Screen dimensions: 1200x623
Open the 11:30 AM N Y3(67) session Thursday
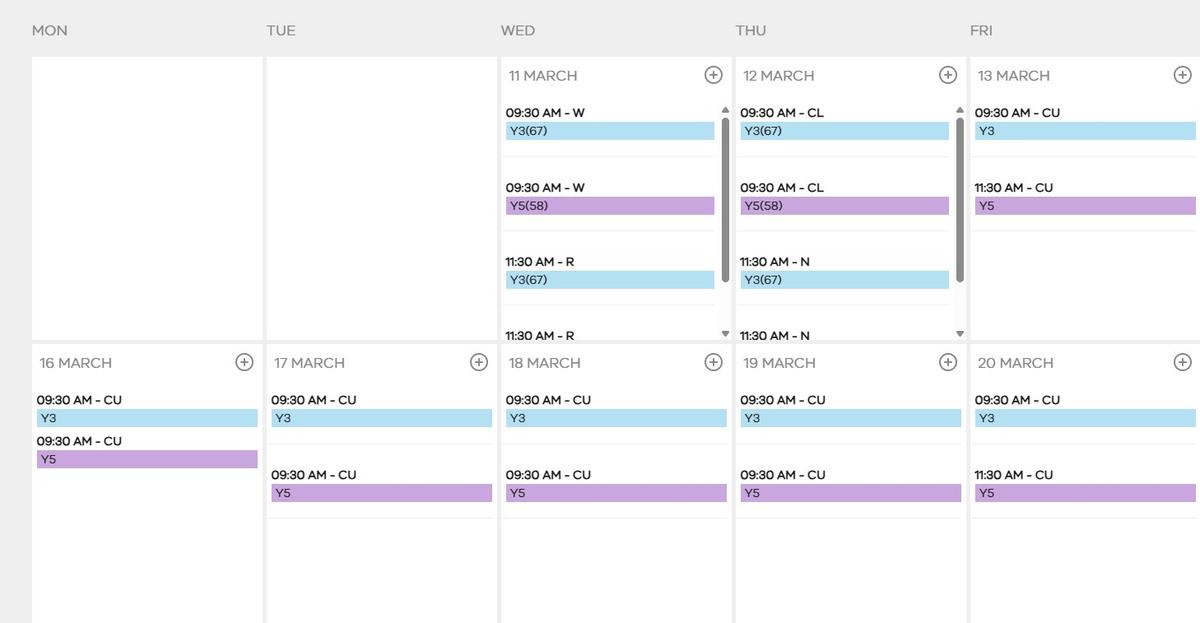pyautogui.click(x=844, y=280)
